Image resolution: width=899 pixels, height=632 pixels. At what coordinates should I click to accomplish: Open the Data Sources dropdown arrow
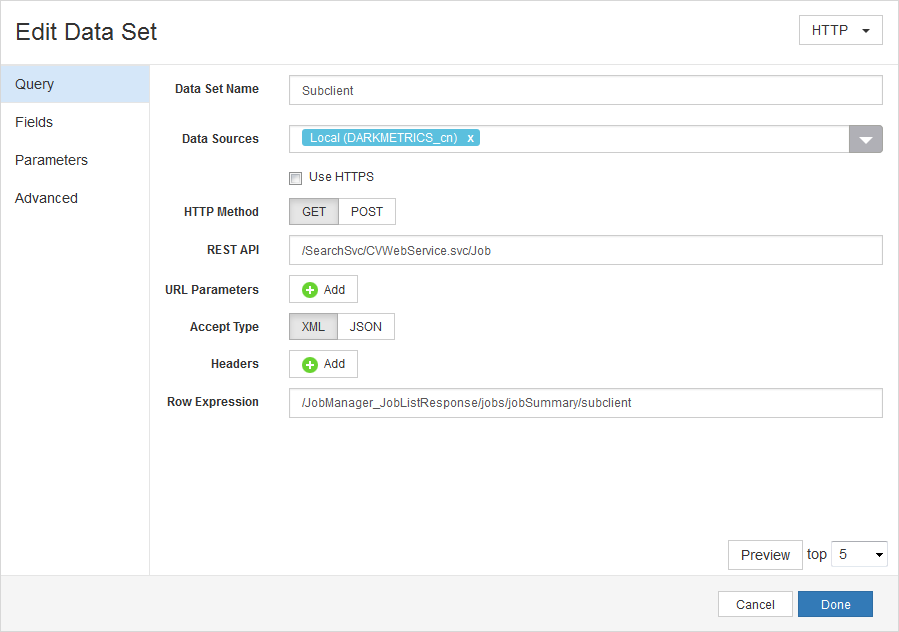pos(866,138)
